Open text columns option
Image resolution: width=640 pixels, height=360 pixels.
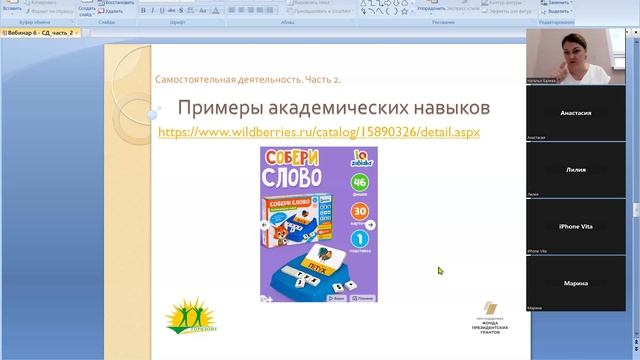coord(270,10)
